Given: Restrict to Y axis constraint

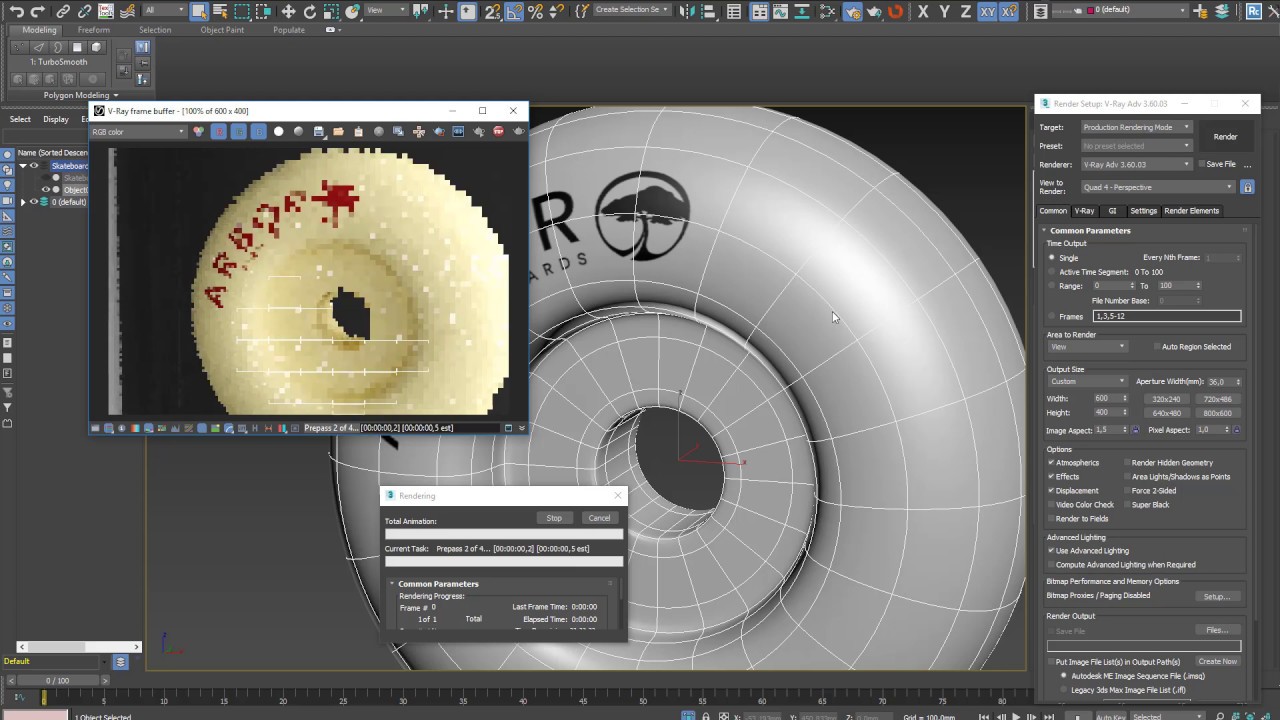Looking at the screenshot, I should [x=944, y=11].
